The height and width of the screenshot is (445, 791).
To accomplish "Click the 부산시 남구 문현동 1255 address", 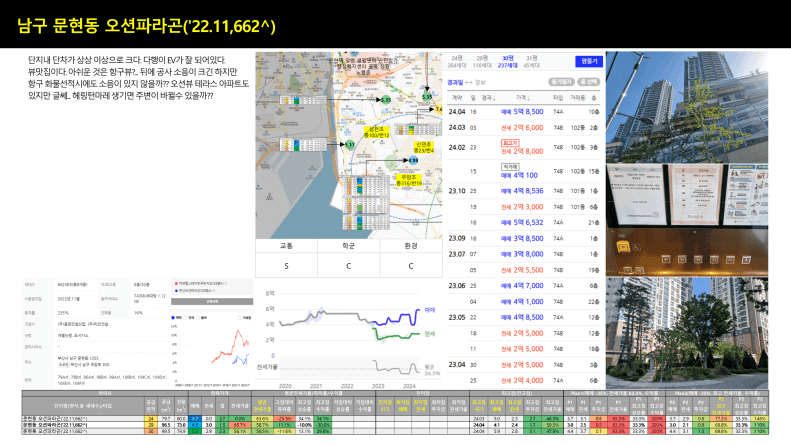I will tap(78, 358).
